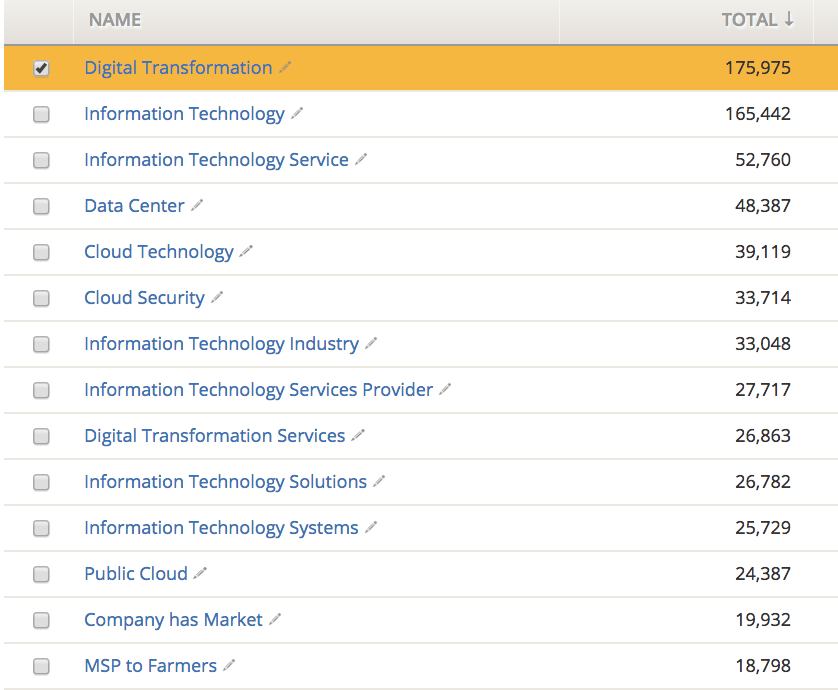838x690 pixels.
Task: Edit Information Technology name via pencil icon
Action: [x=297, y=114]
